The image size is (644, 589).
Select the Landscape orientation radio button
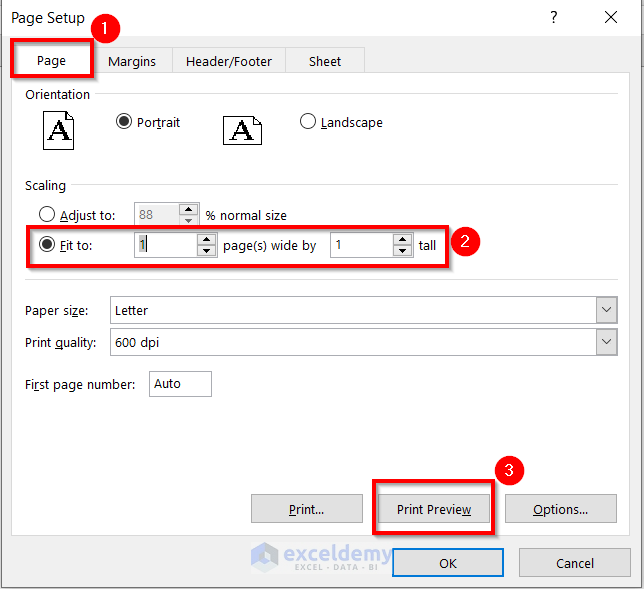pyautogui.click(x=308, y=122)
